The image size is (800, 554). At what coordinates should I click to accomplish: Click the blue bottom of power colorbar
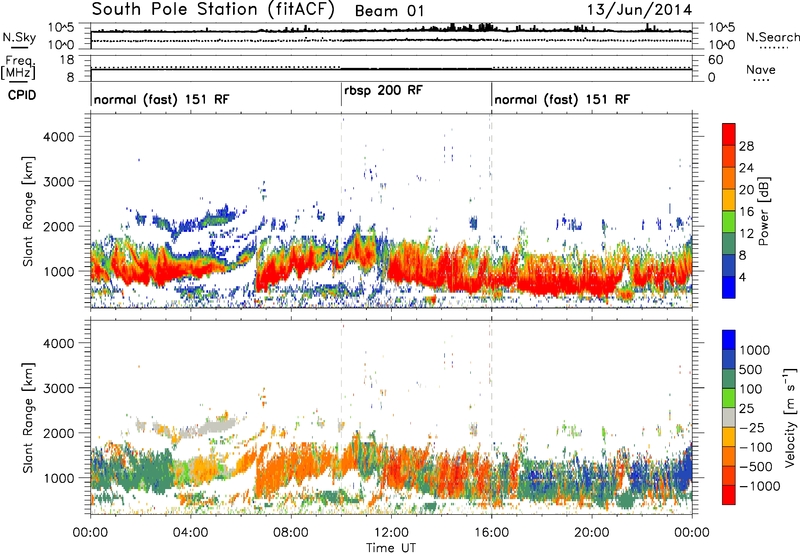click(729, 287)
